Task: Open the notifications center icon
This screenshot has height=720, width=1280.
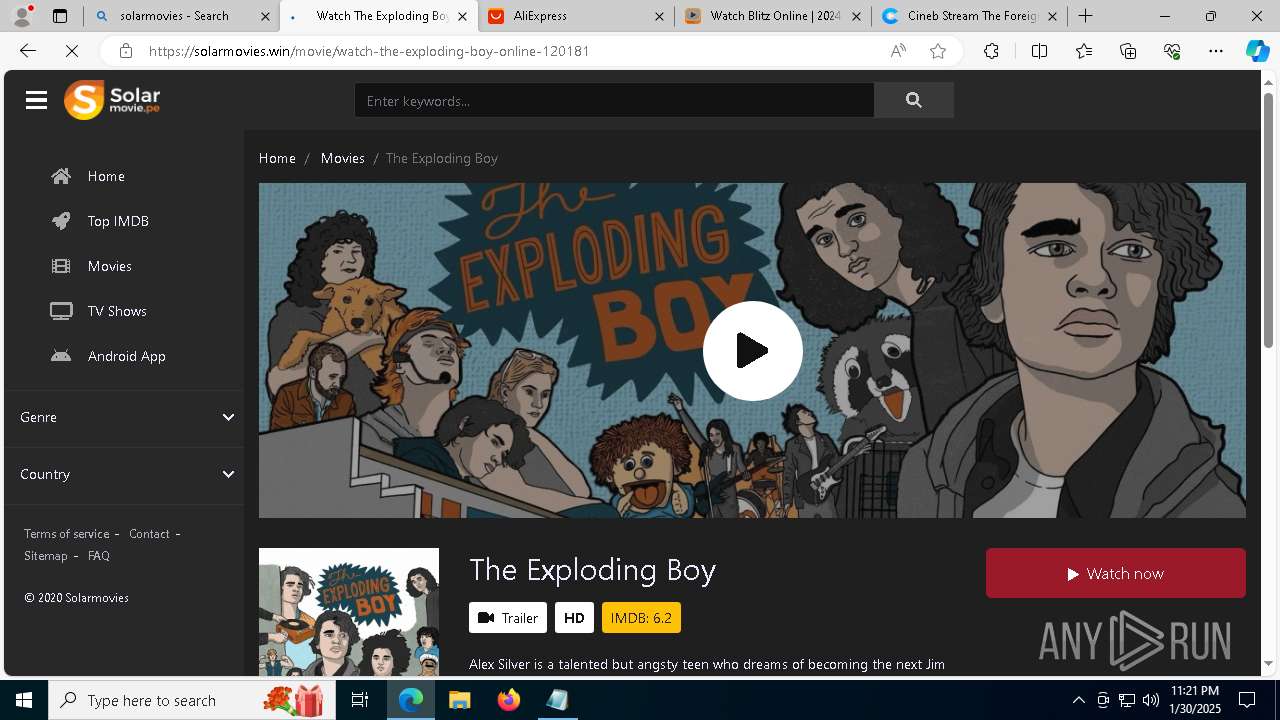Action: coord(1248,700)
